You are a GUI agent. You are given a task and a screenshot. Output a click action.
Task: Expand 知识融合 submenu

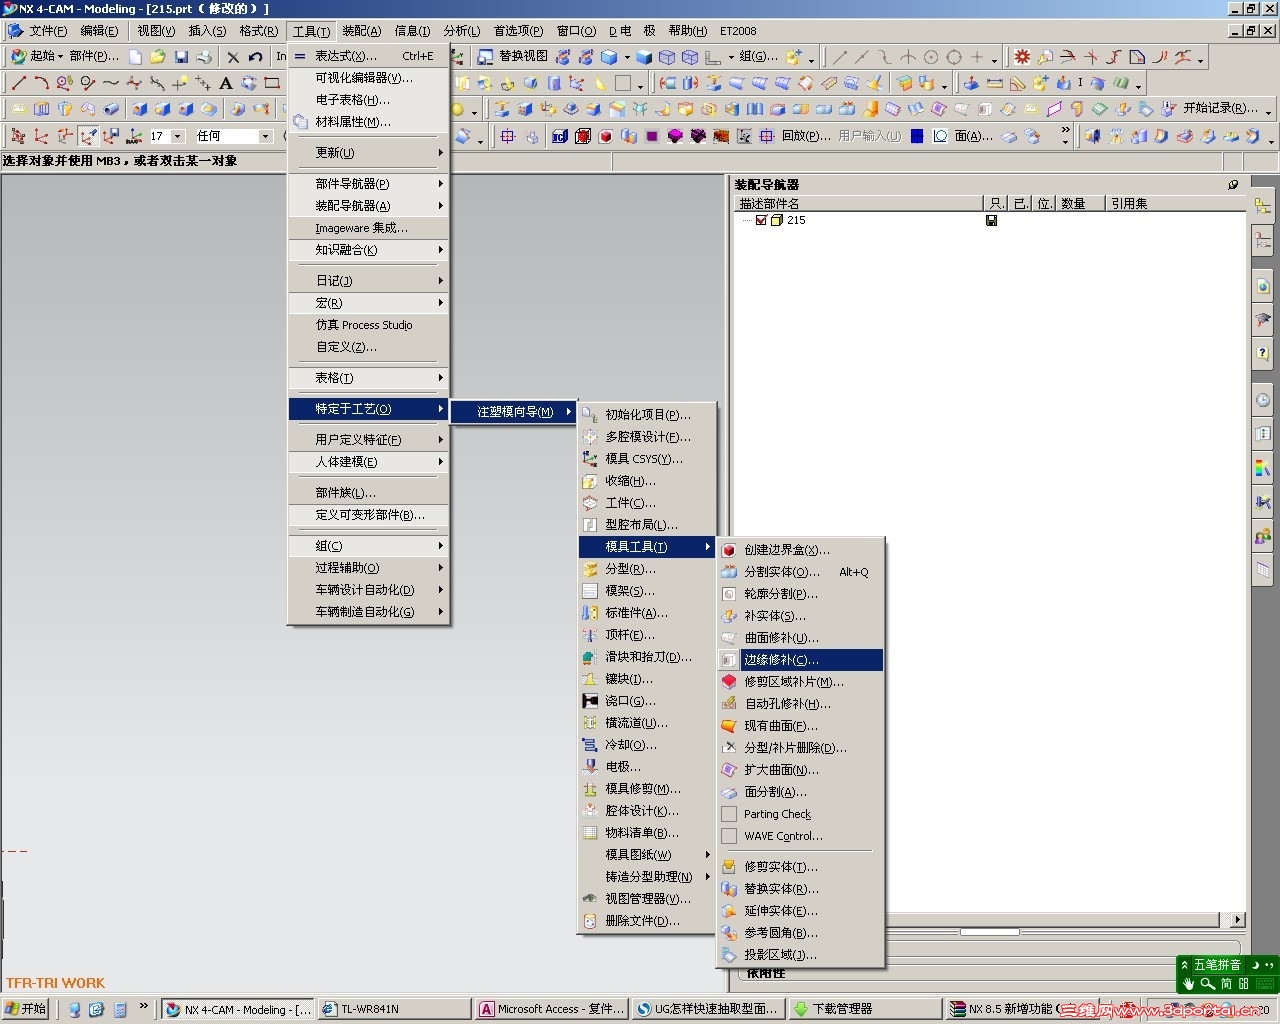point(368,250)
